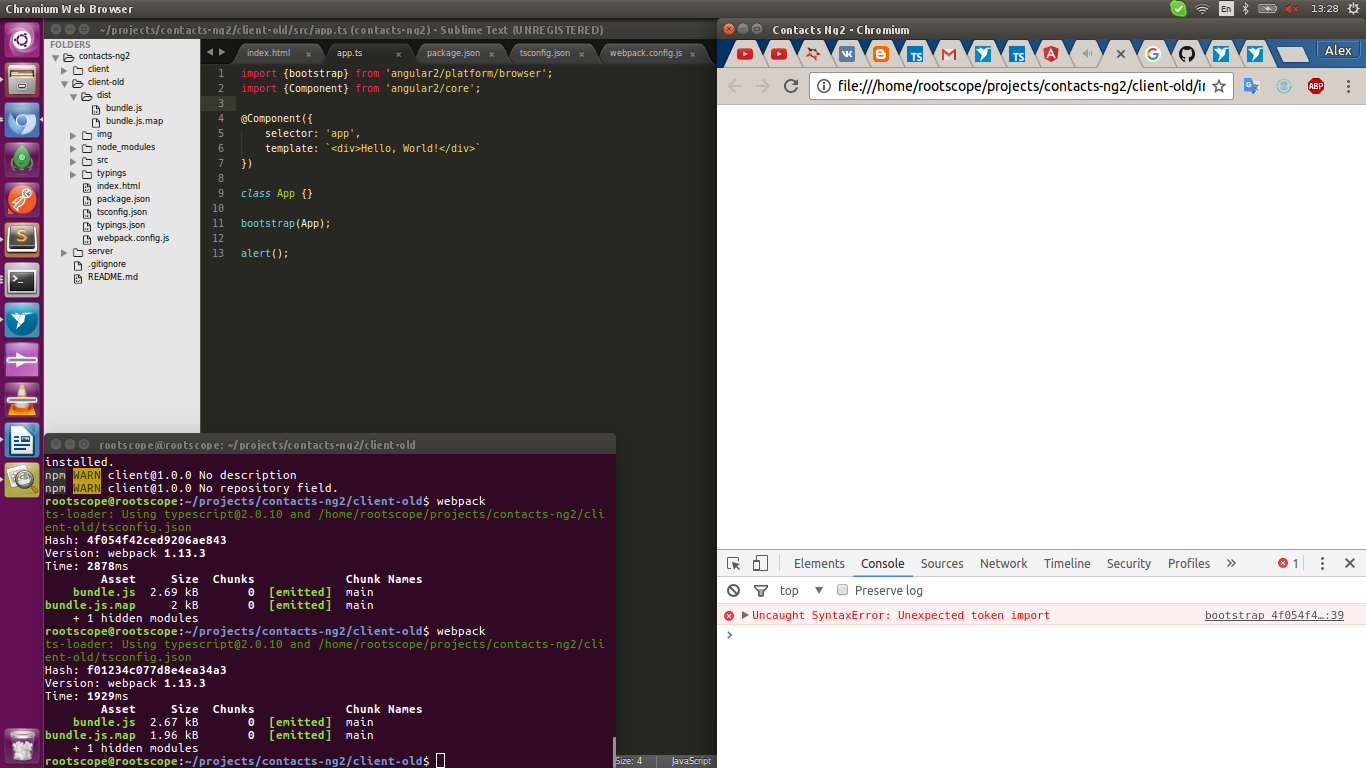Screen dimensions: 1366x768
Task: Click the Chromium reload page button
Action: tap(791, 86)
